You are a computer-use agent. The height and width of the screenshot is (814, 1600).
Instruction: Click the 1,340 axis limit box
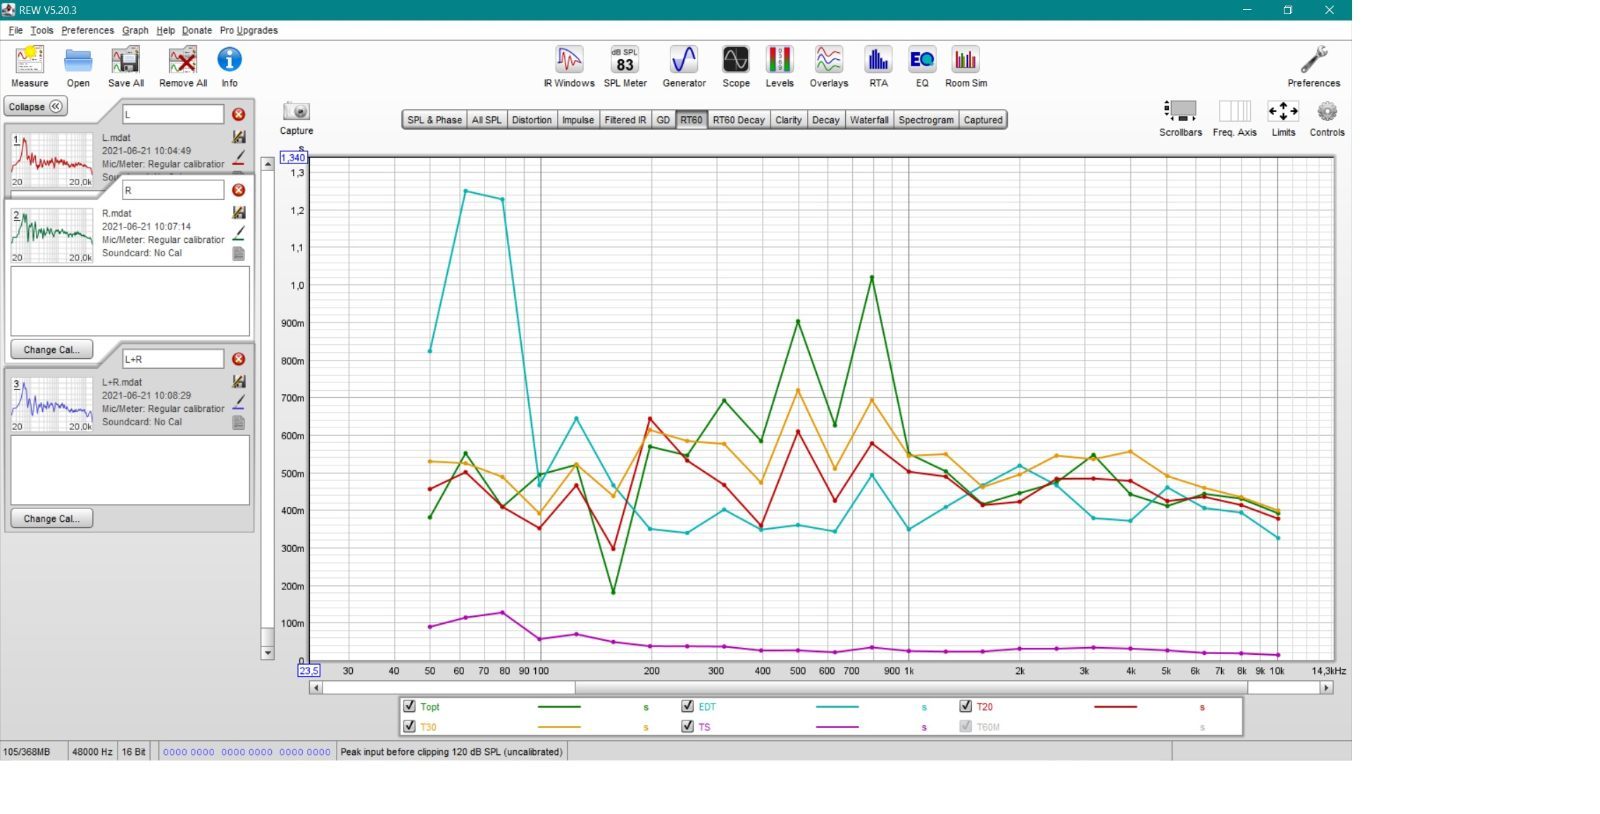293,158
